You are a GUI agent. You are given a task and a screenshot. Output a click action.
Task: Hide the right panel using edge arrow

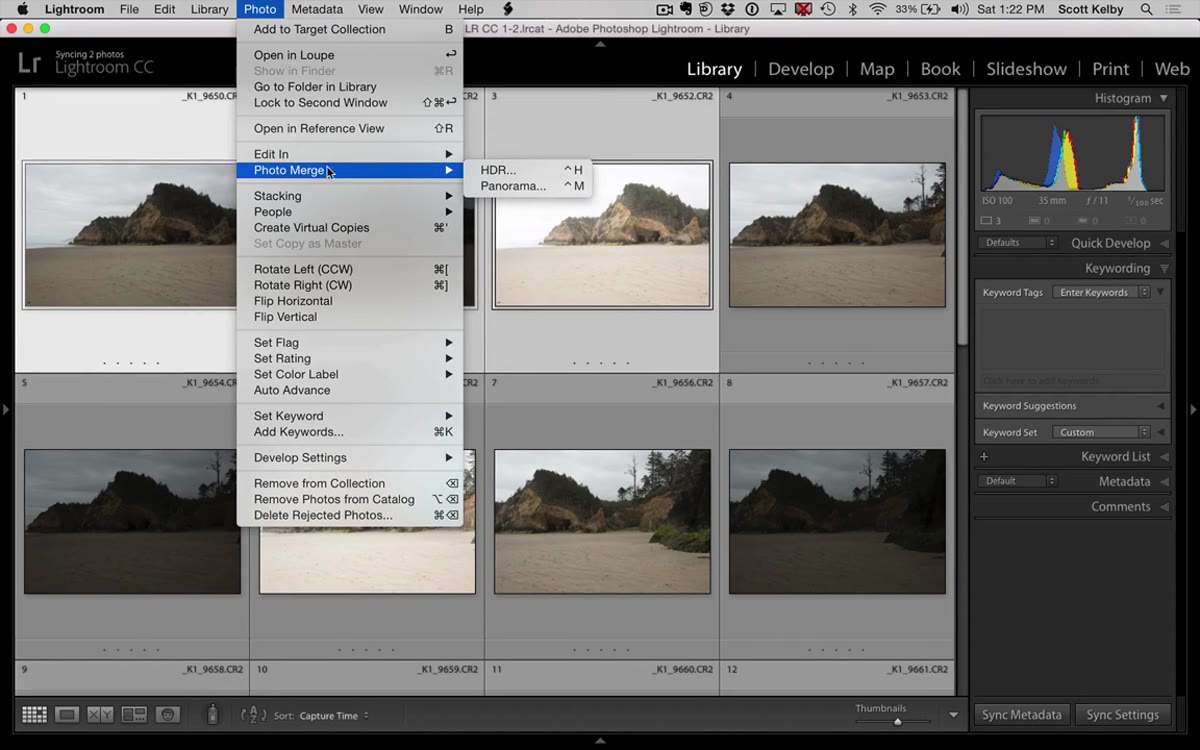tap(1193, 409)
